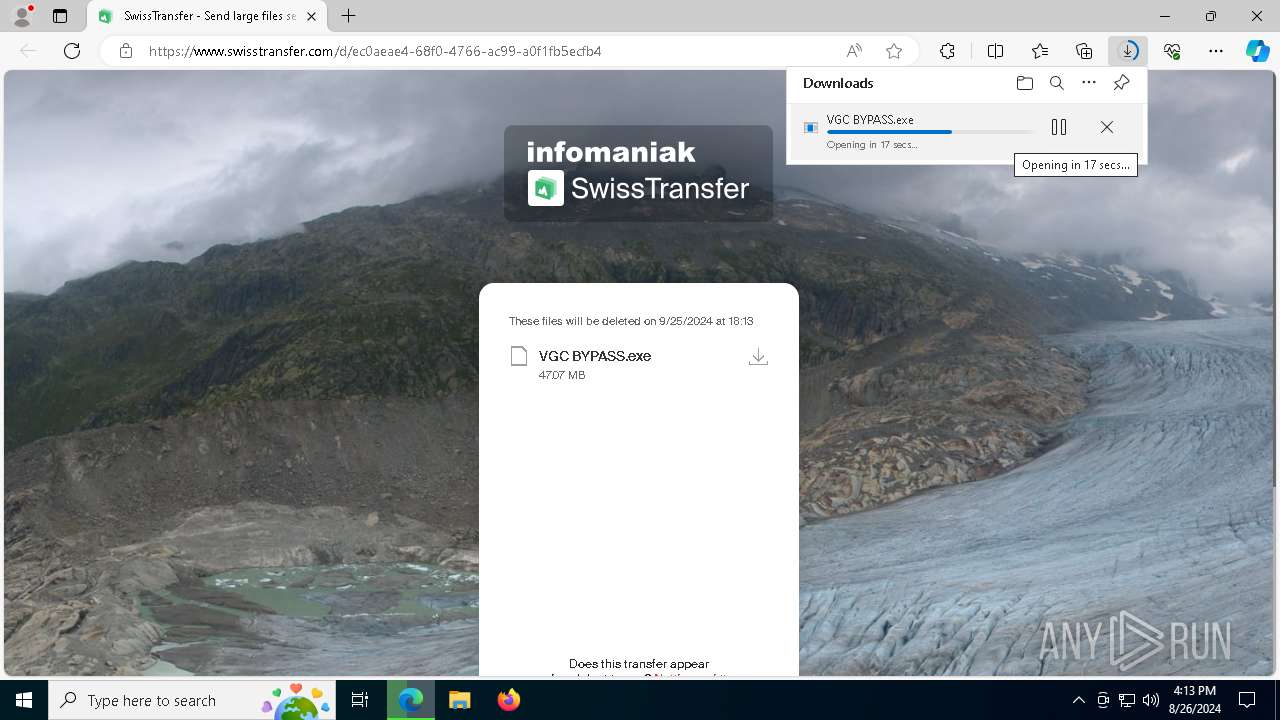Viewport: 1280px width, 720px height.
Task: Toggle the Downloads toolbar button
Action: (1128, 51)
